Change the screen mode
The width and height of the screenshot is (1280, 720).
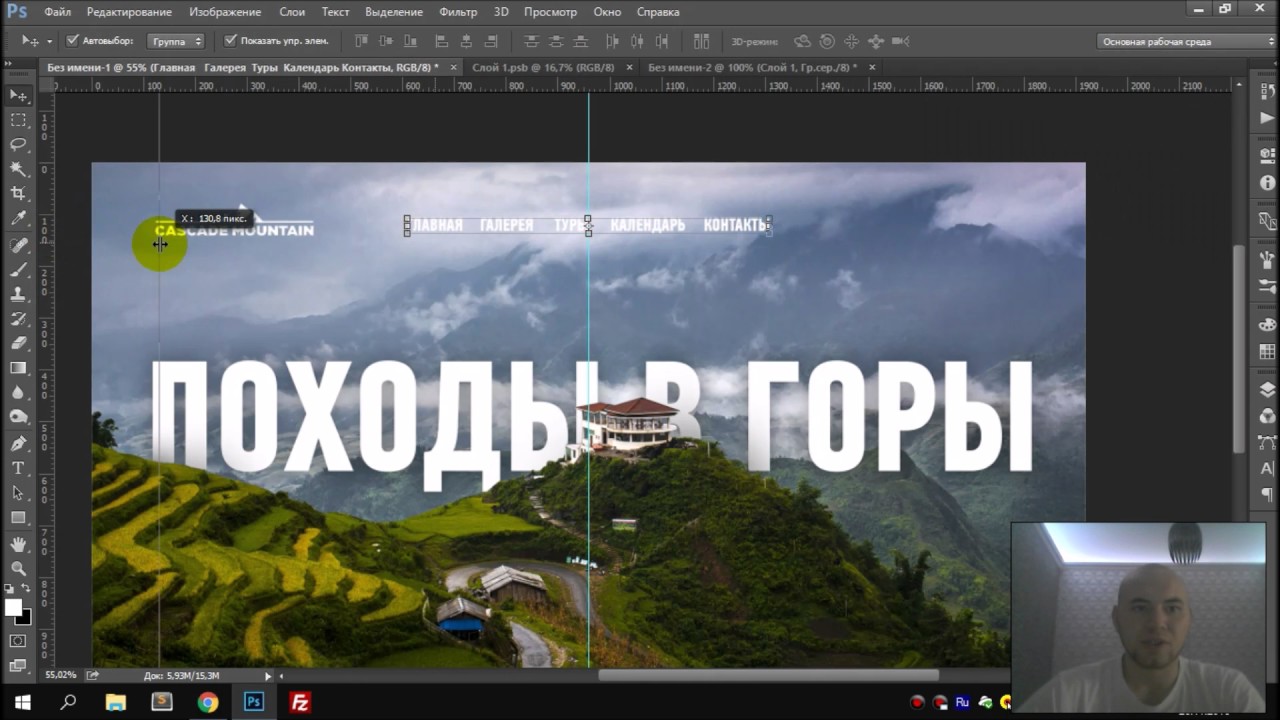18,665
